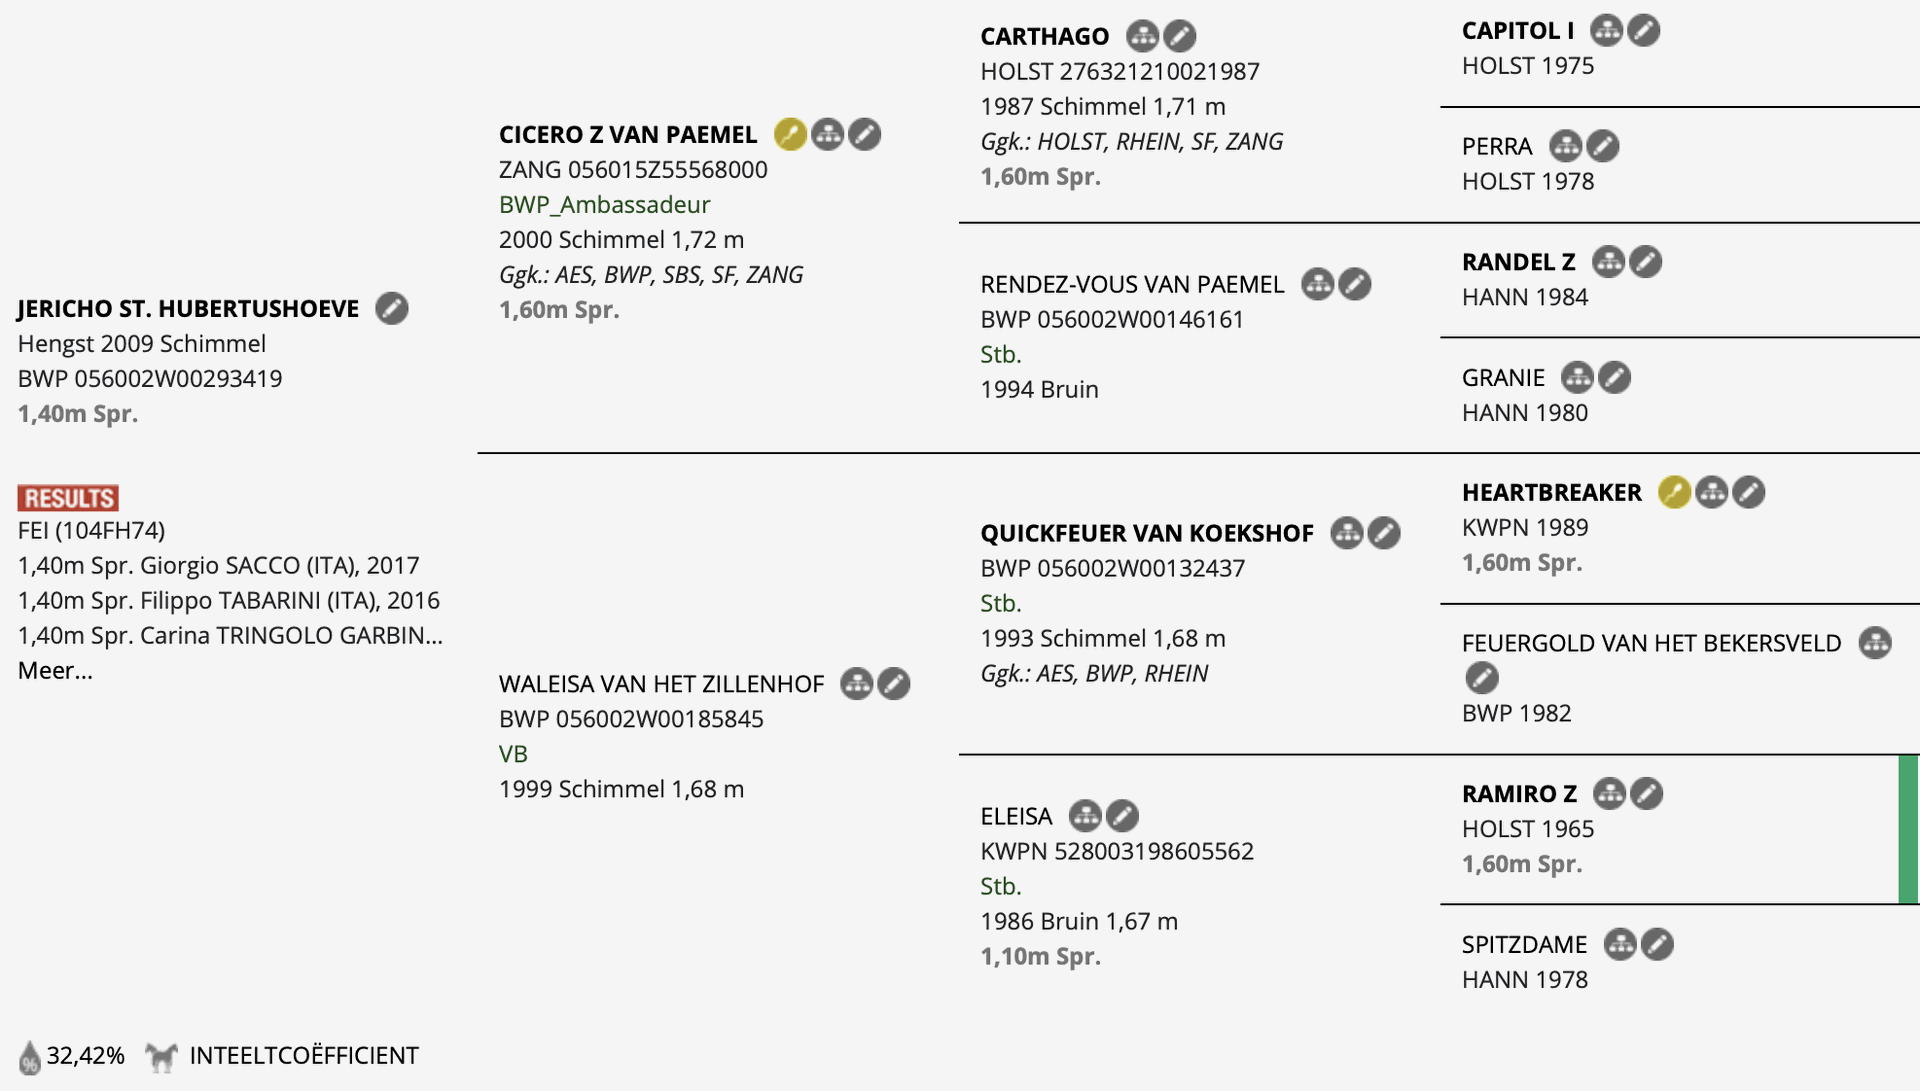Open the pedigree tree icon for RANDEL Z
Image resolution: width=1920 pixels, height=1091 pixels.
tap(1608, 262)
